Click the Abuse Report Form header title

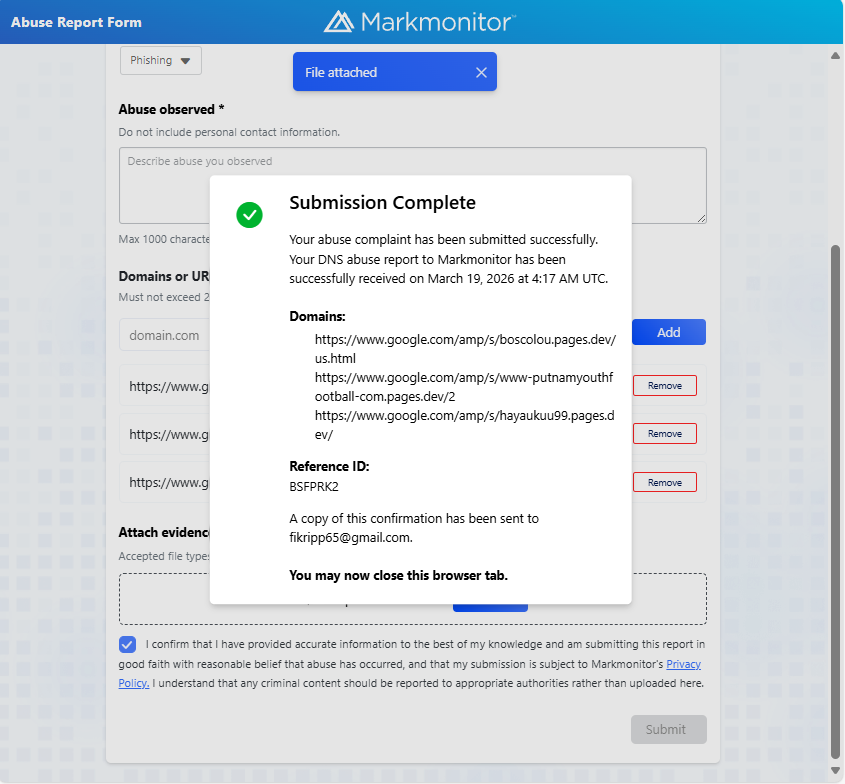[77, 22]
